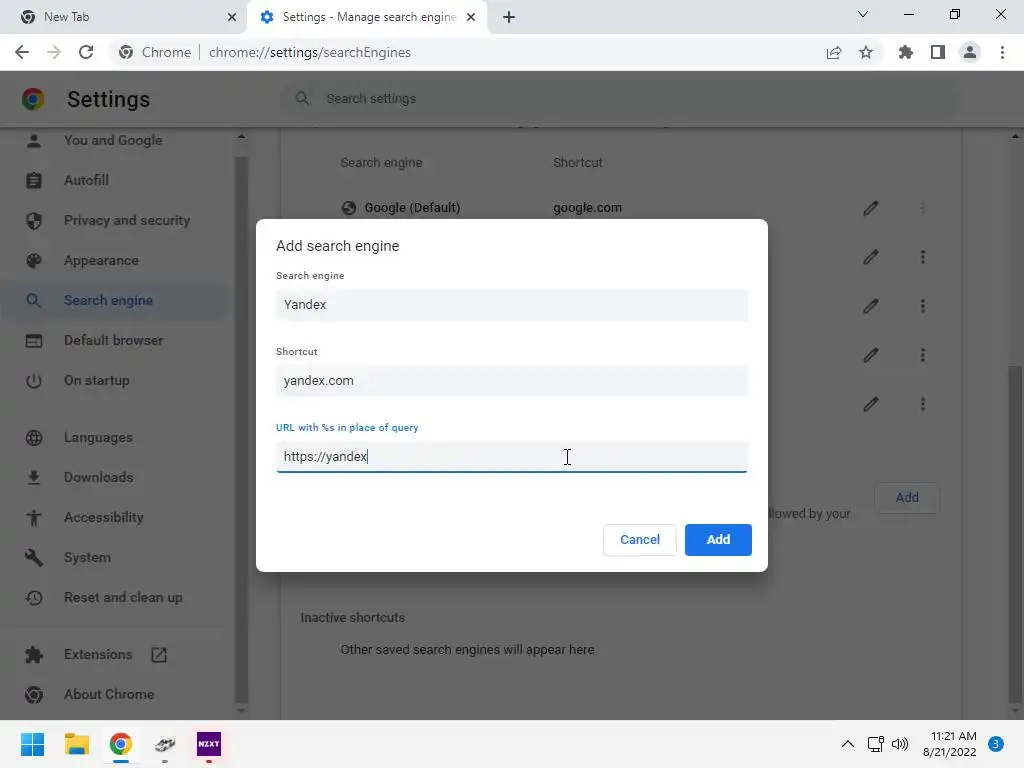Open the notifications badge showing 3
This screenshot has height=768, width=1024.
coord(996,744)
